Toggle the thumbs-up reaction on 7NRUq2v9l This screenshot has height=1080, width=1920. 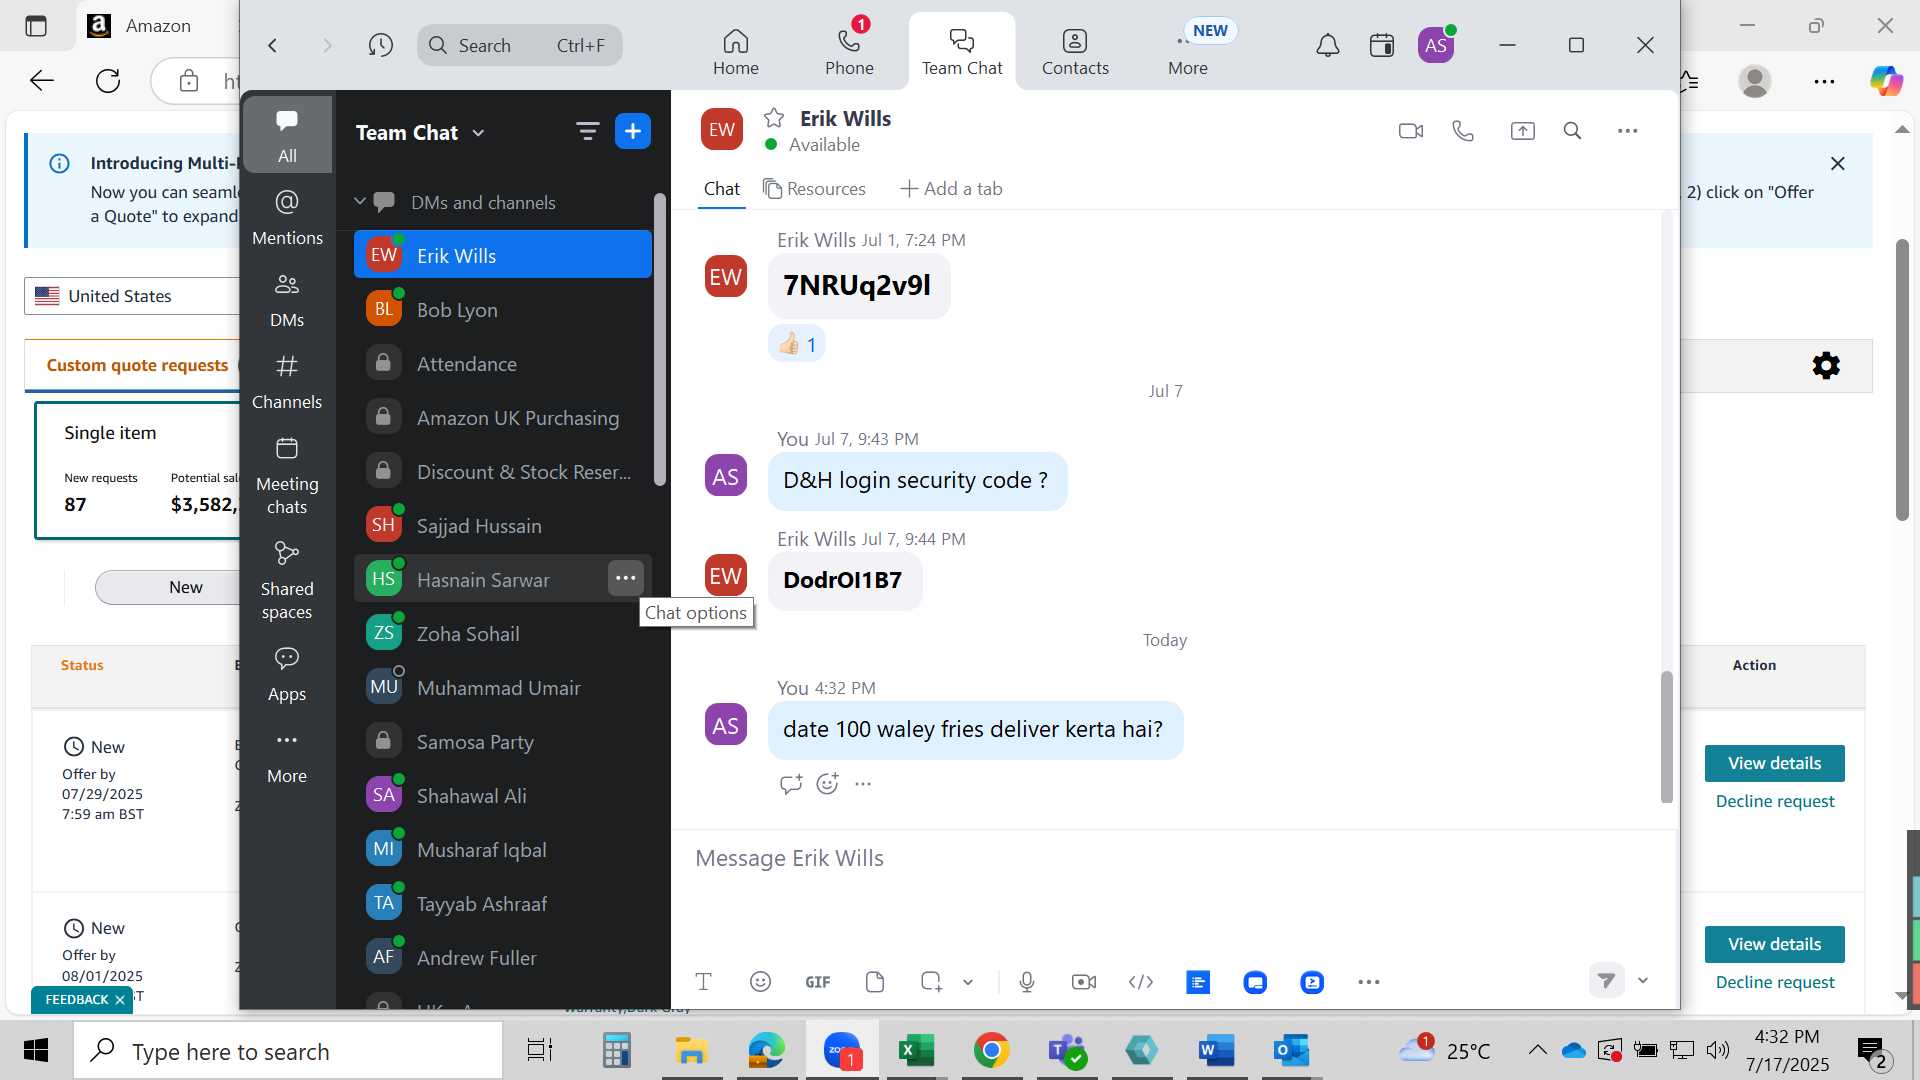coord(797,345)
